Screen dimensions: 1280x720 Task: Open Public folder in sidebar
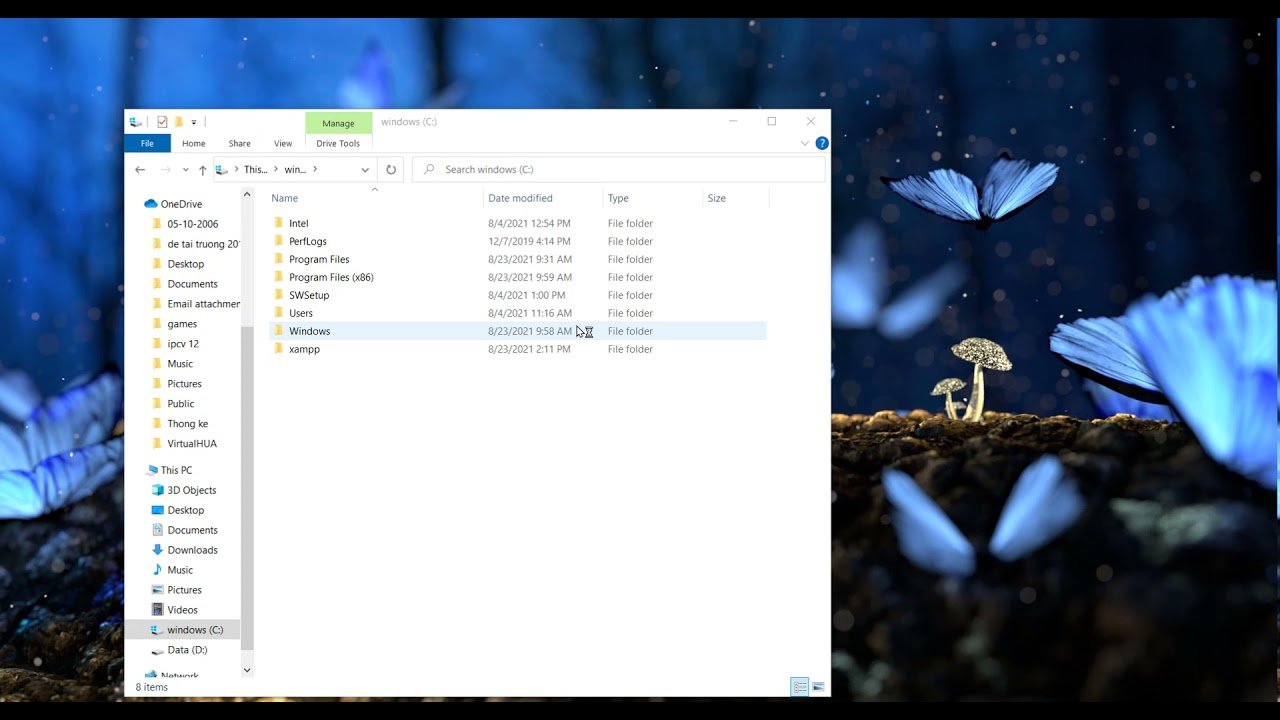183,404
